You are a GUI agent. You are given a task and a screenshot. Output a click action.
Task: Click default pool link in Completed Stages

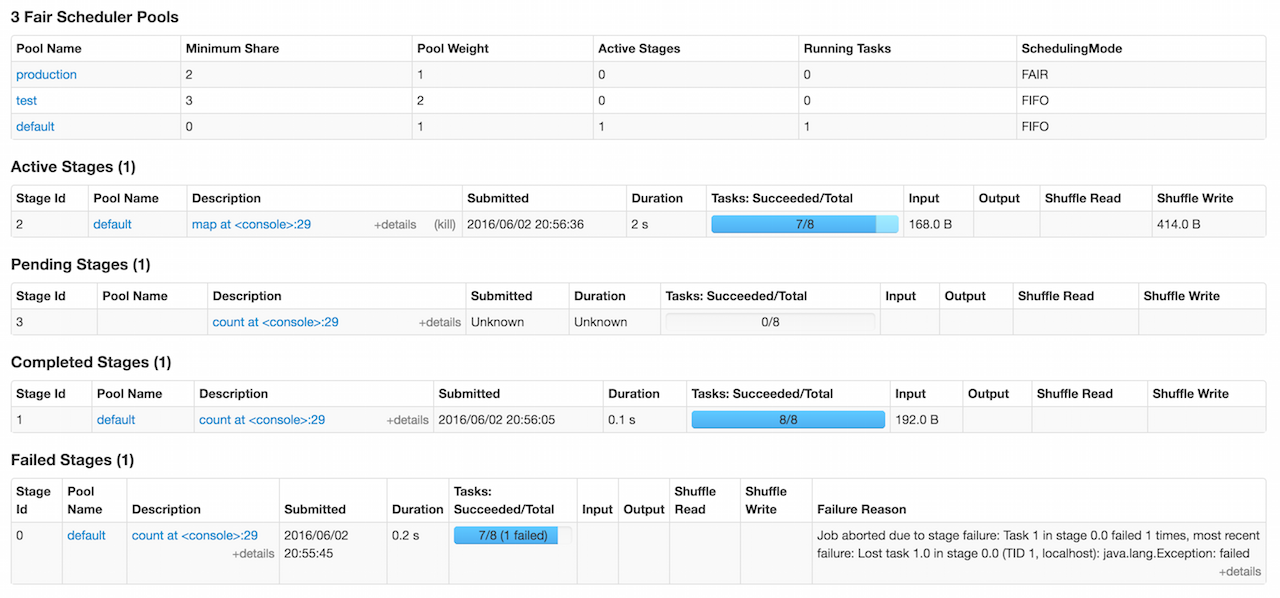pos(116,420)
